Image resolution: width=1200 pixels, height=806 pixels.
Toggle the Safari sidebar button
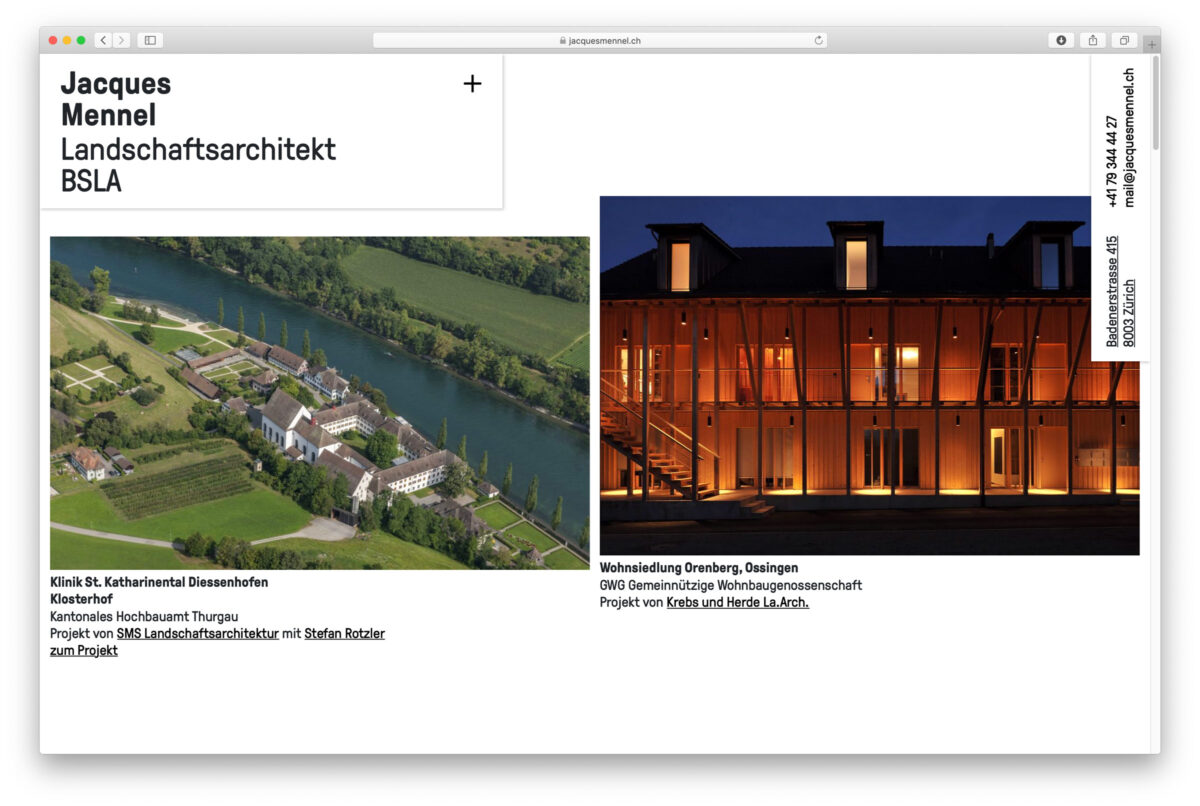click(x=150, y=40)
